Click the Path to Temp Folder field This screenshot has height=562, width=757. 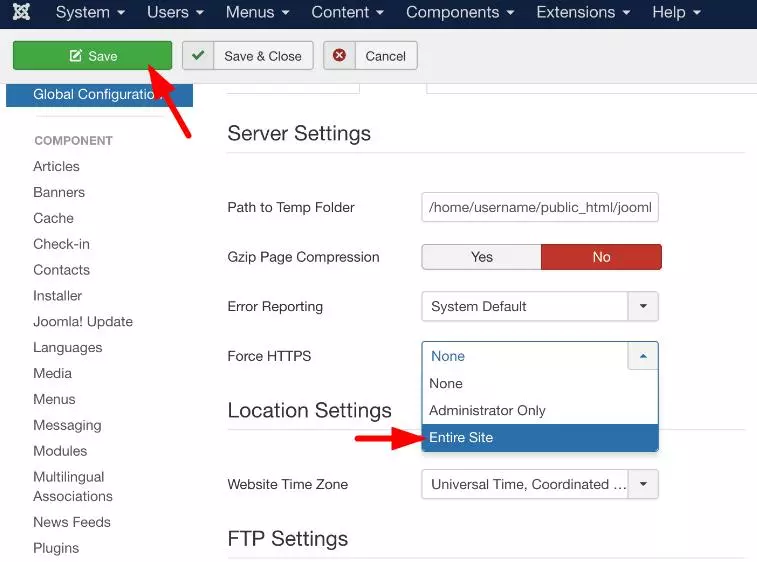click(x=540, y=207)
